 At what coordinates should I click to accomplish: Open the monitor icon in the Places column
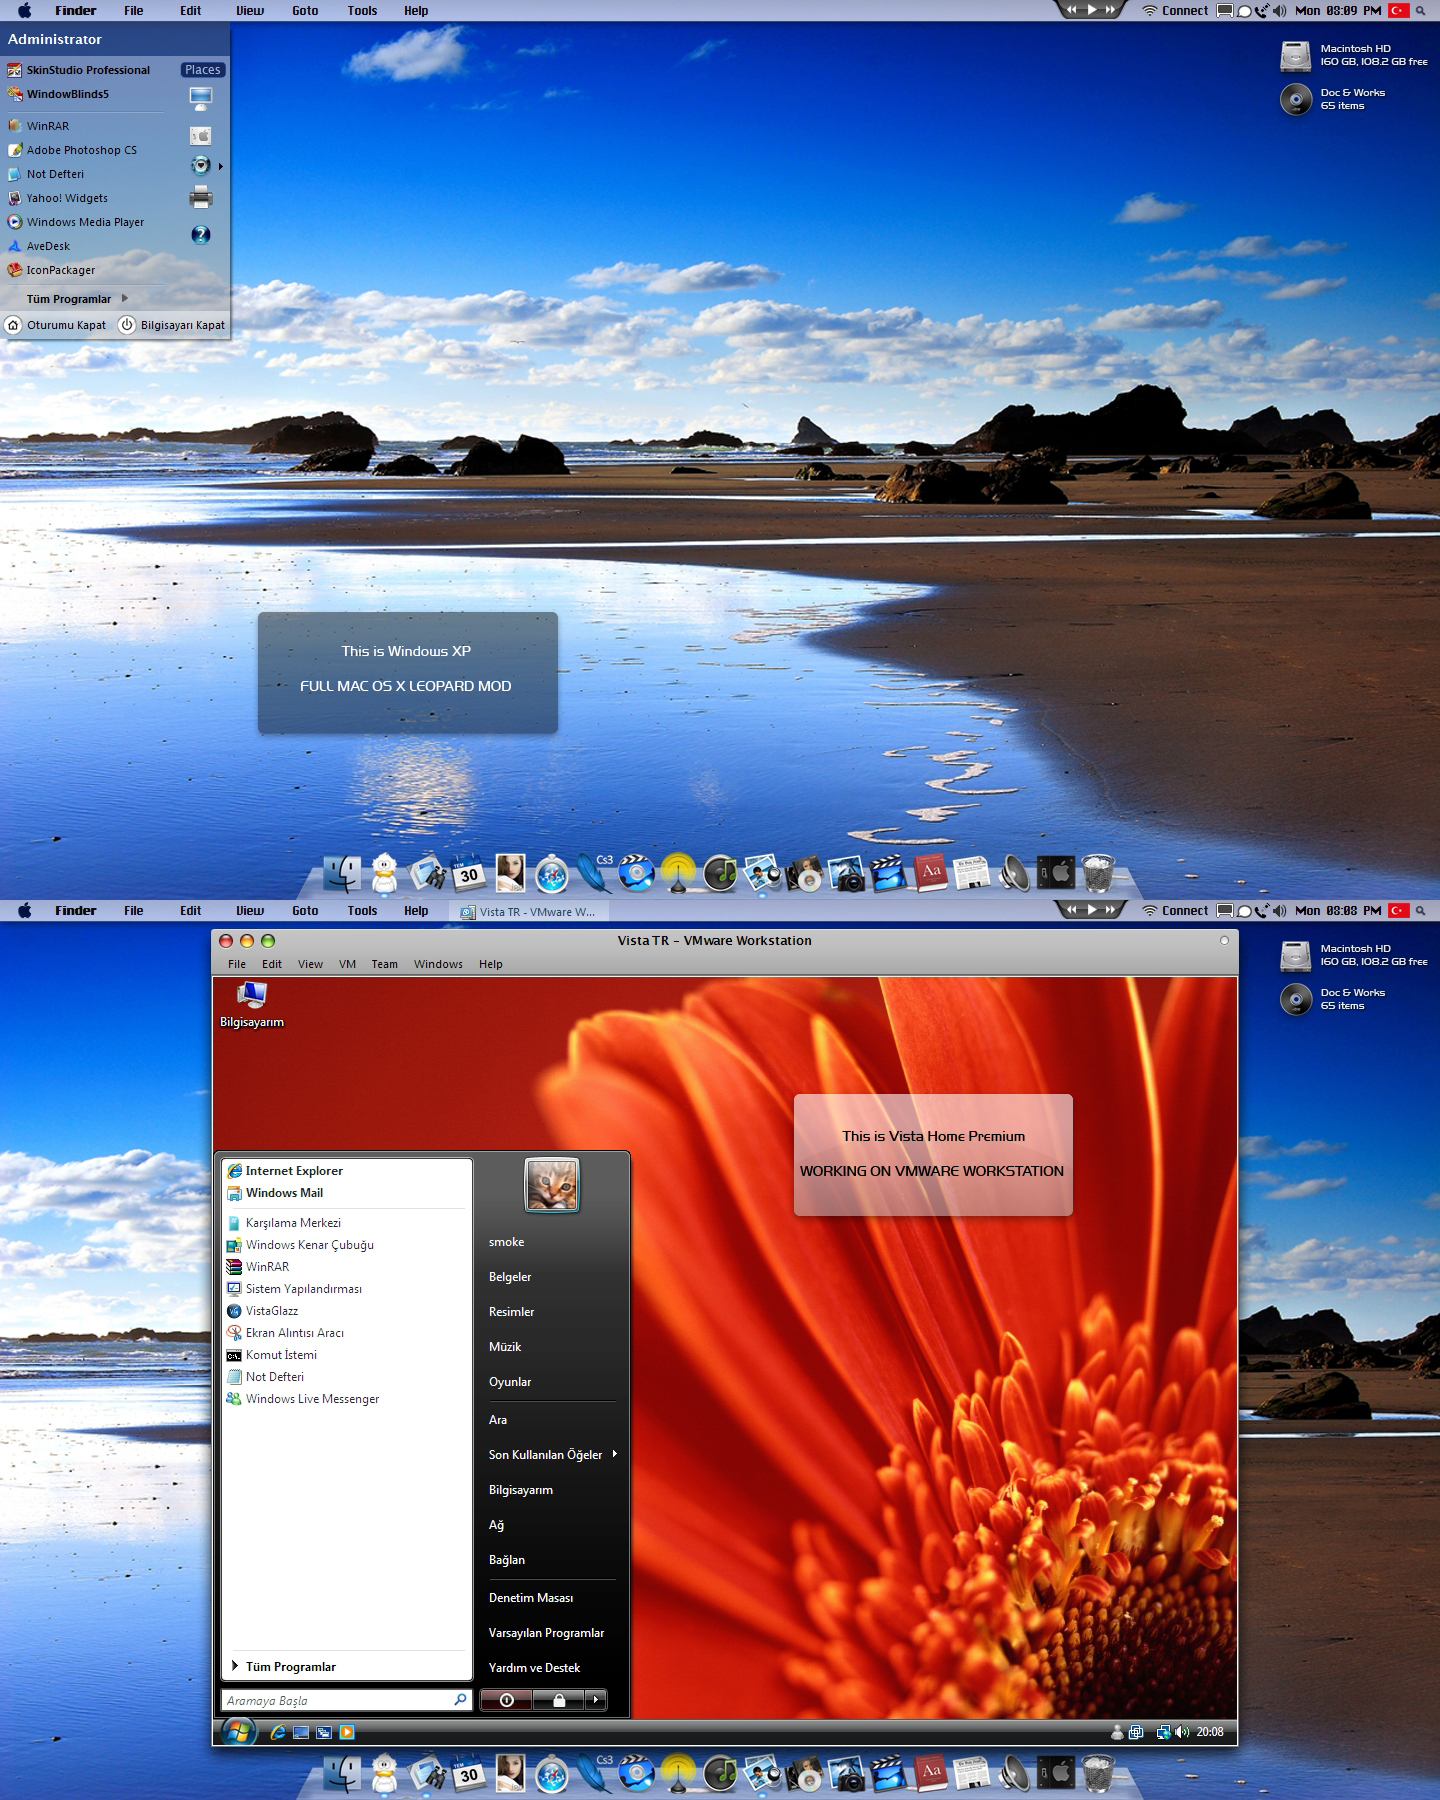point(201,98)
